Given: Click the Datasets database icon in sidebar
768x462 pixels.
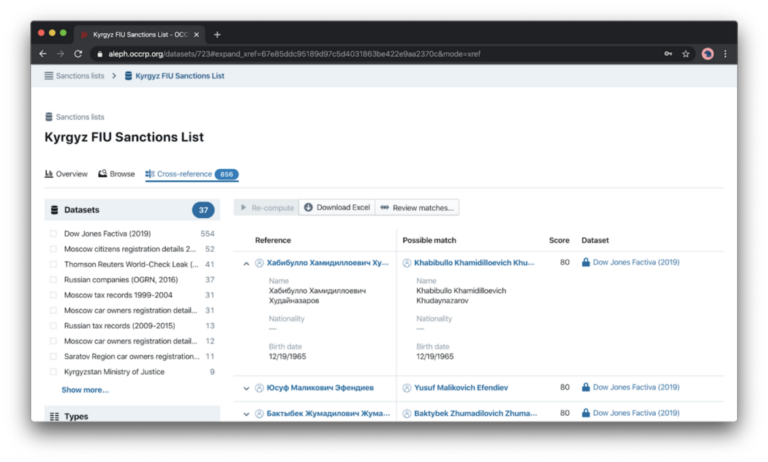Looking at the screenshot, I should tap(54, 210).
